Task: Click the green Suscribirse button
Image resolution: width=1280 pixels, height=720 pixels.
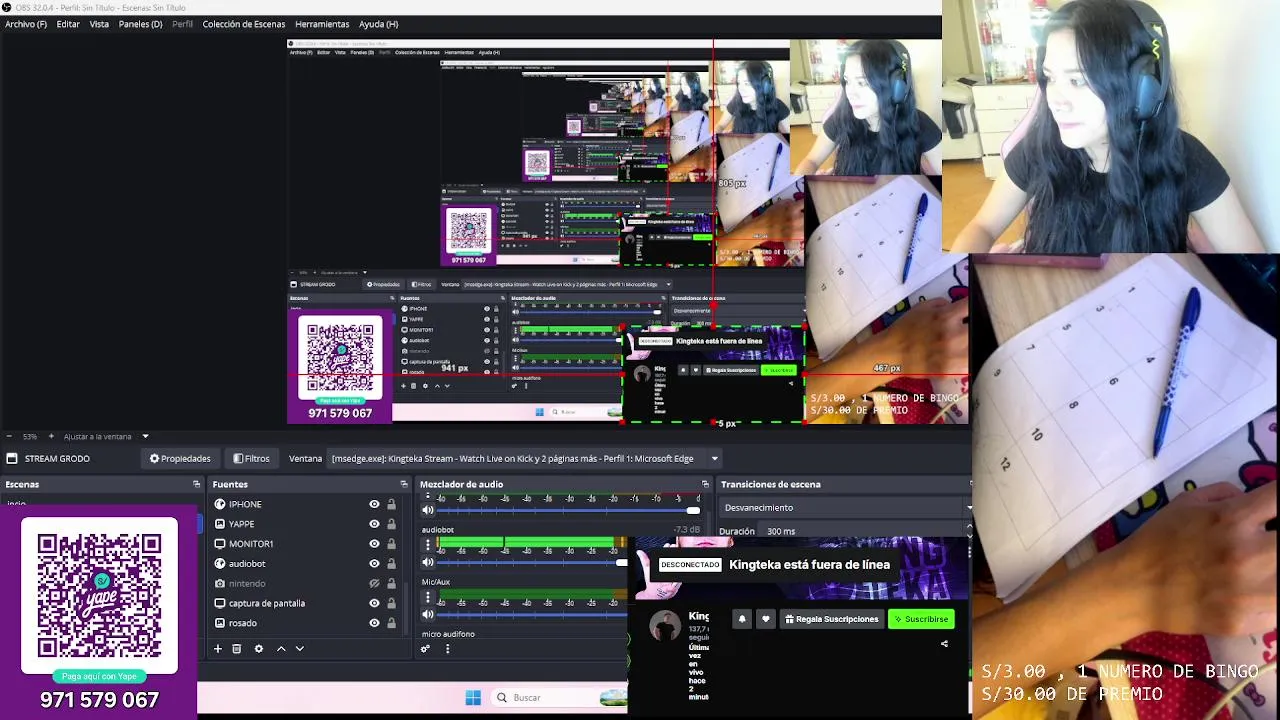Action: [x=921, y=619]
